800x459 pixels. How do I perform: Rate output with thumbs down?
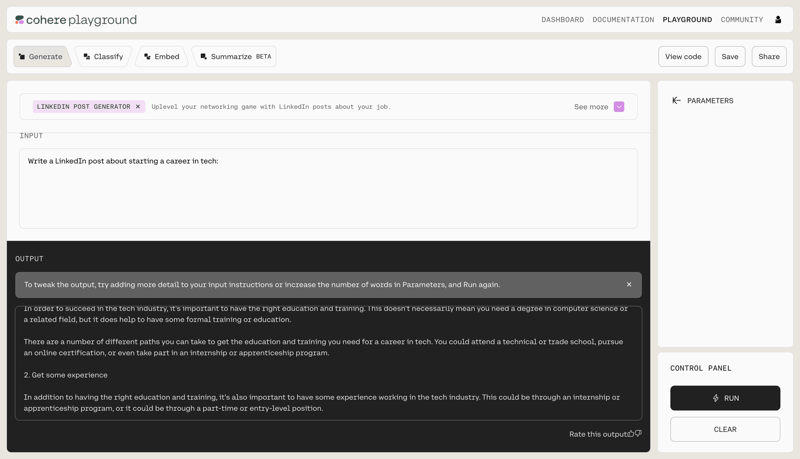(638, 434)
